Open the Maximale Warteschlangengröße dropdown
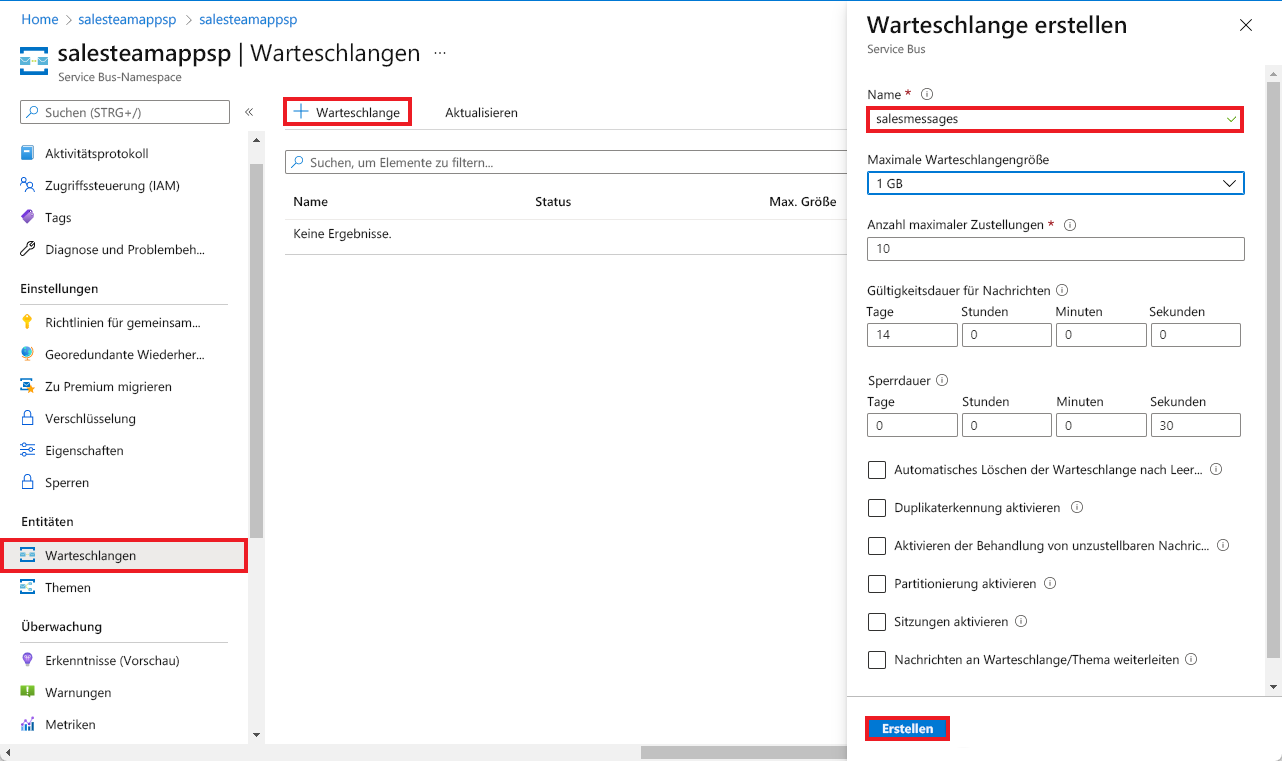The image size is (1282, 761). 1056,183
